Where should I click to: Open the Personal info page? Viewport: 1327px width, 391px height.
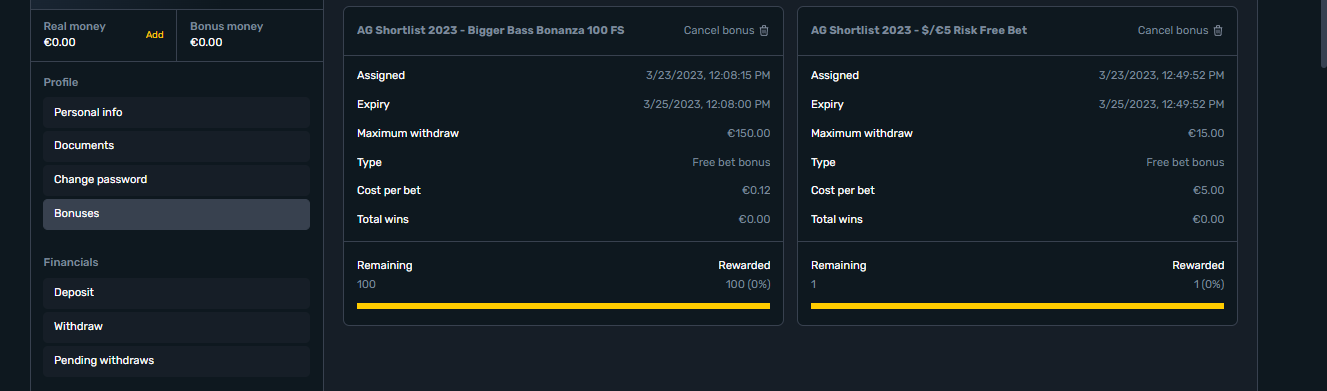coord(176,113)
